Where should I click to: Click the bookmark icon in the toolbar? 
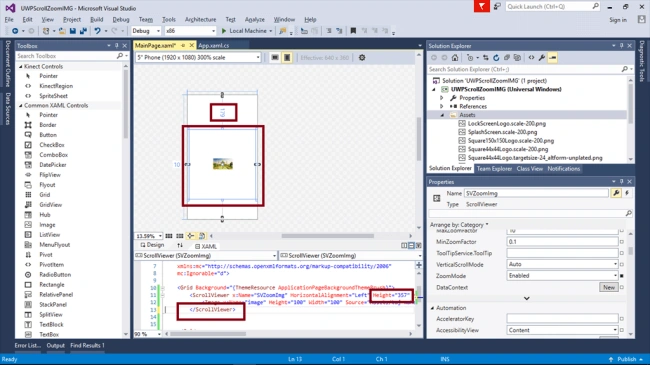tap(353, 31)
